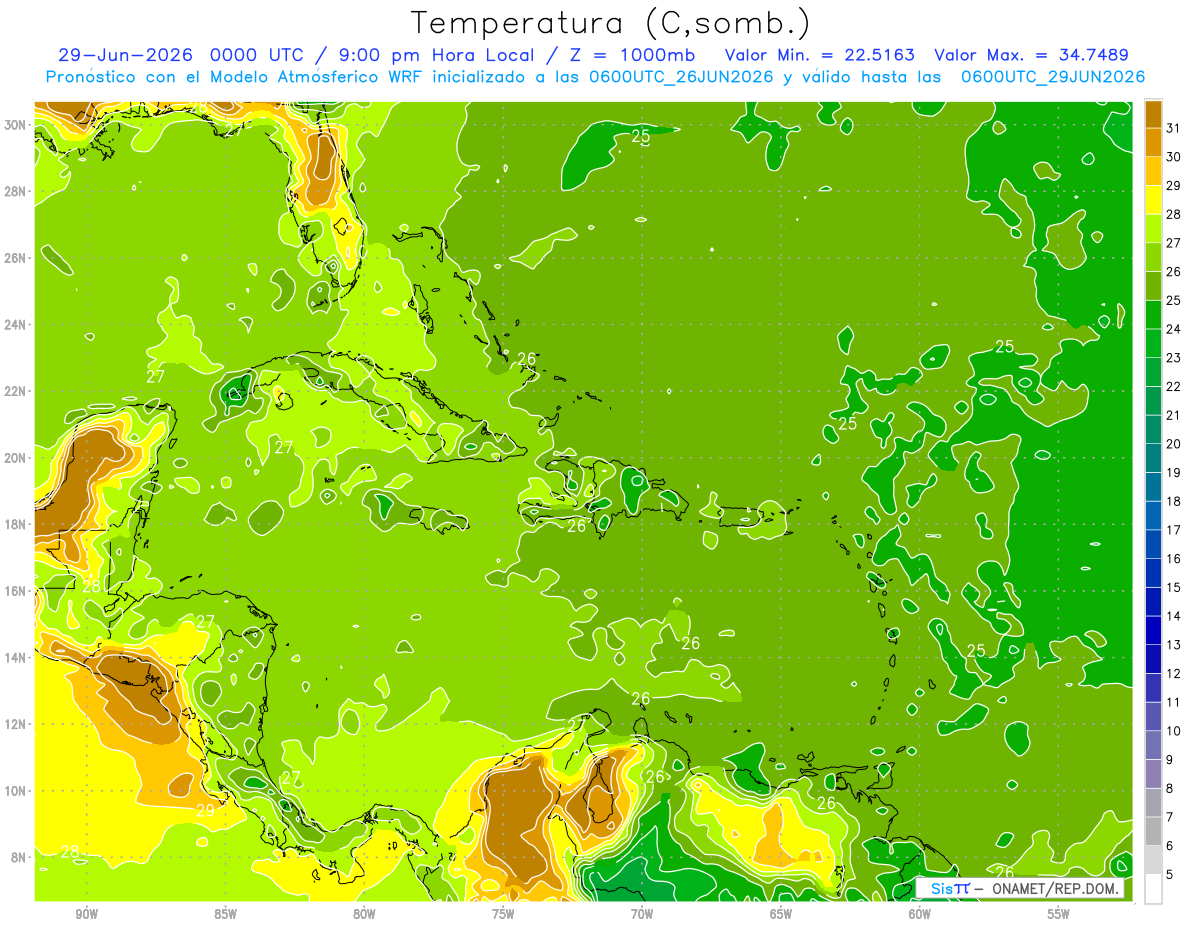Image resolution: width=1200 pixels, height=927 pixels.
Task: Click the 'ONAMET/REP.DOM.' credit label
Action: coord(1056,889)
